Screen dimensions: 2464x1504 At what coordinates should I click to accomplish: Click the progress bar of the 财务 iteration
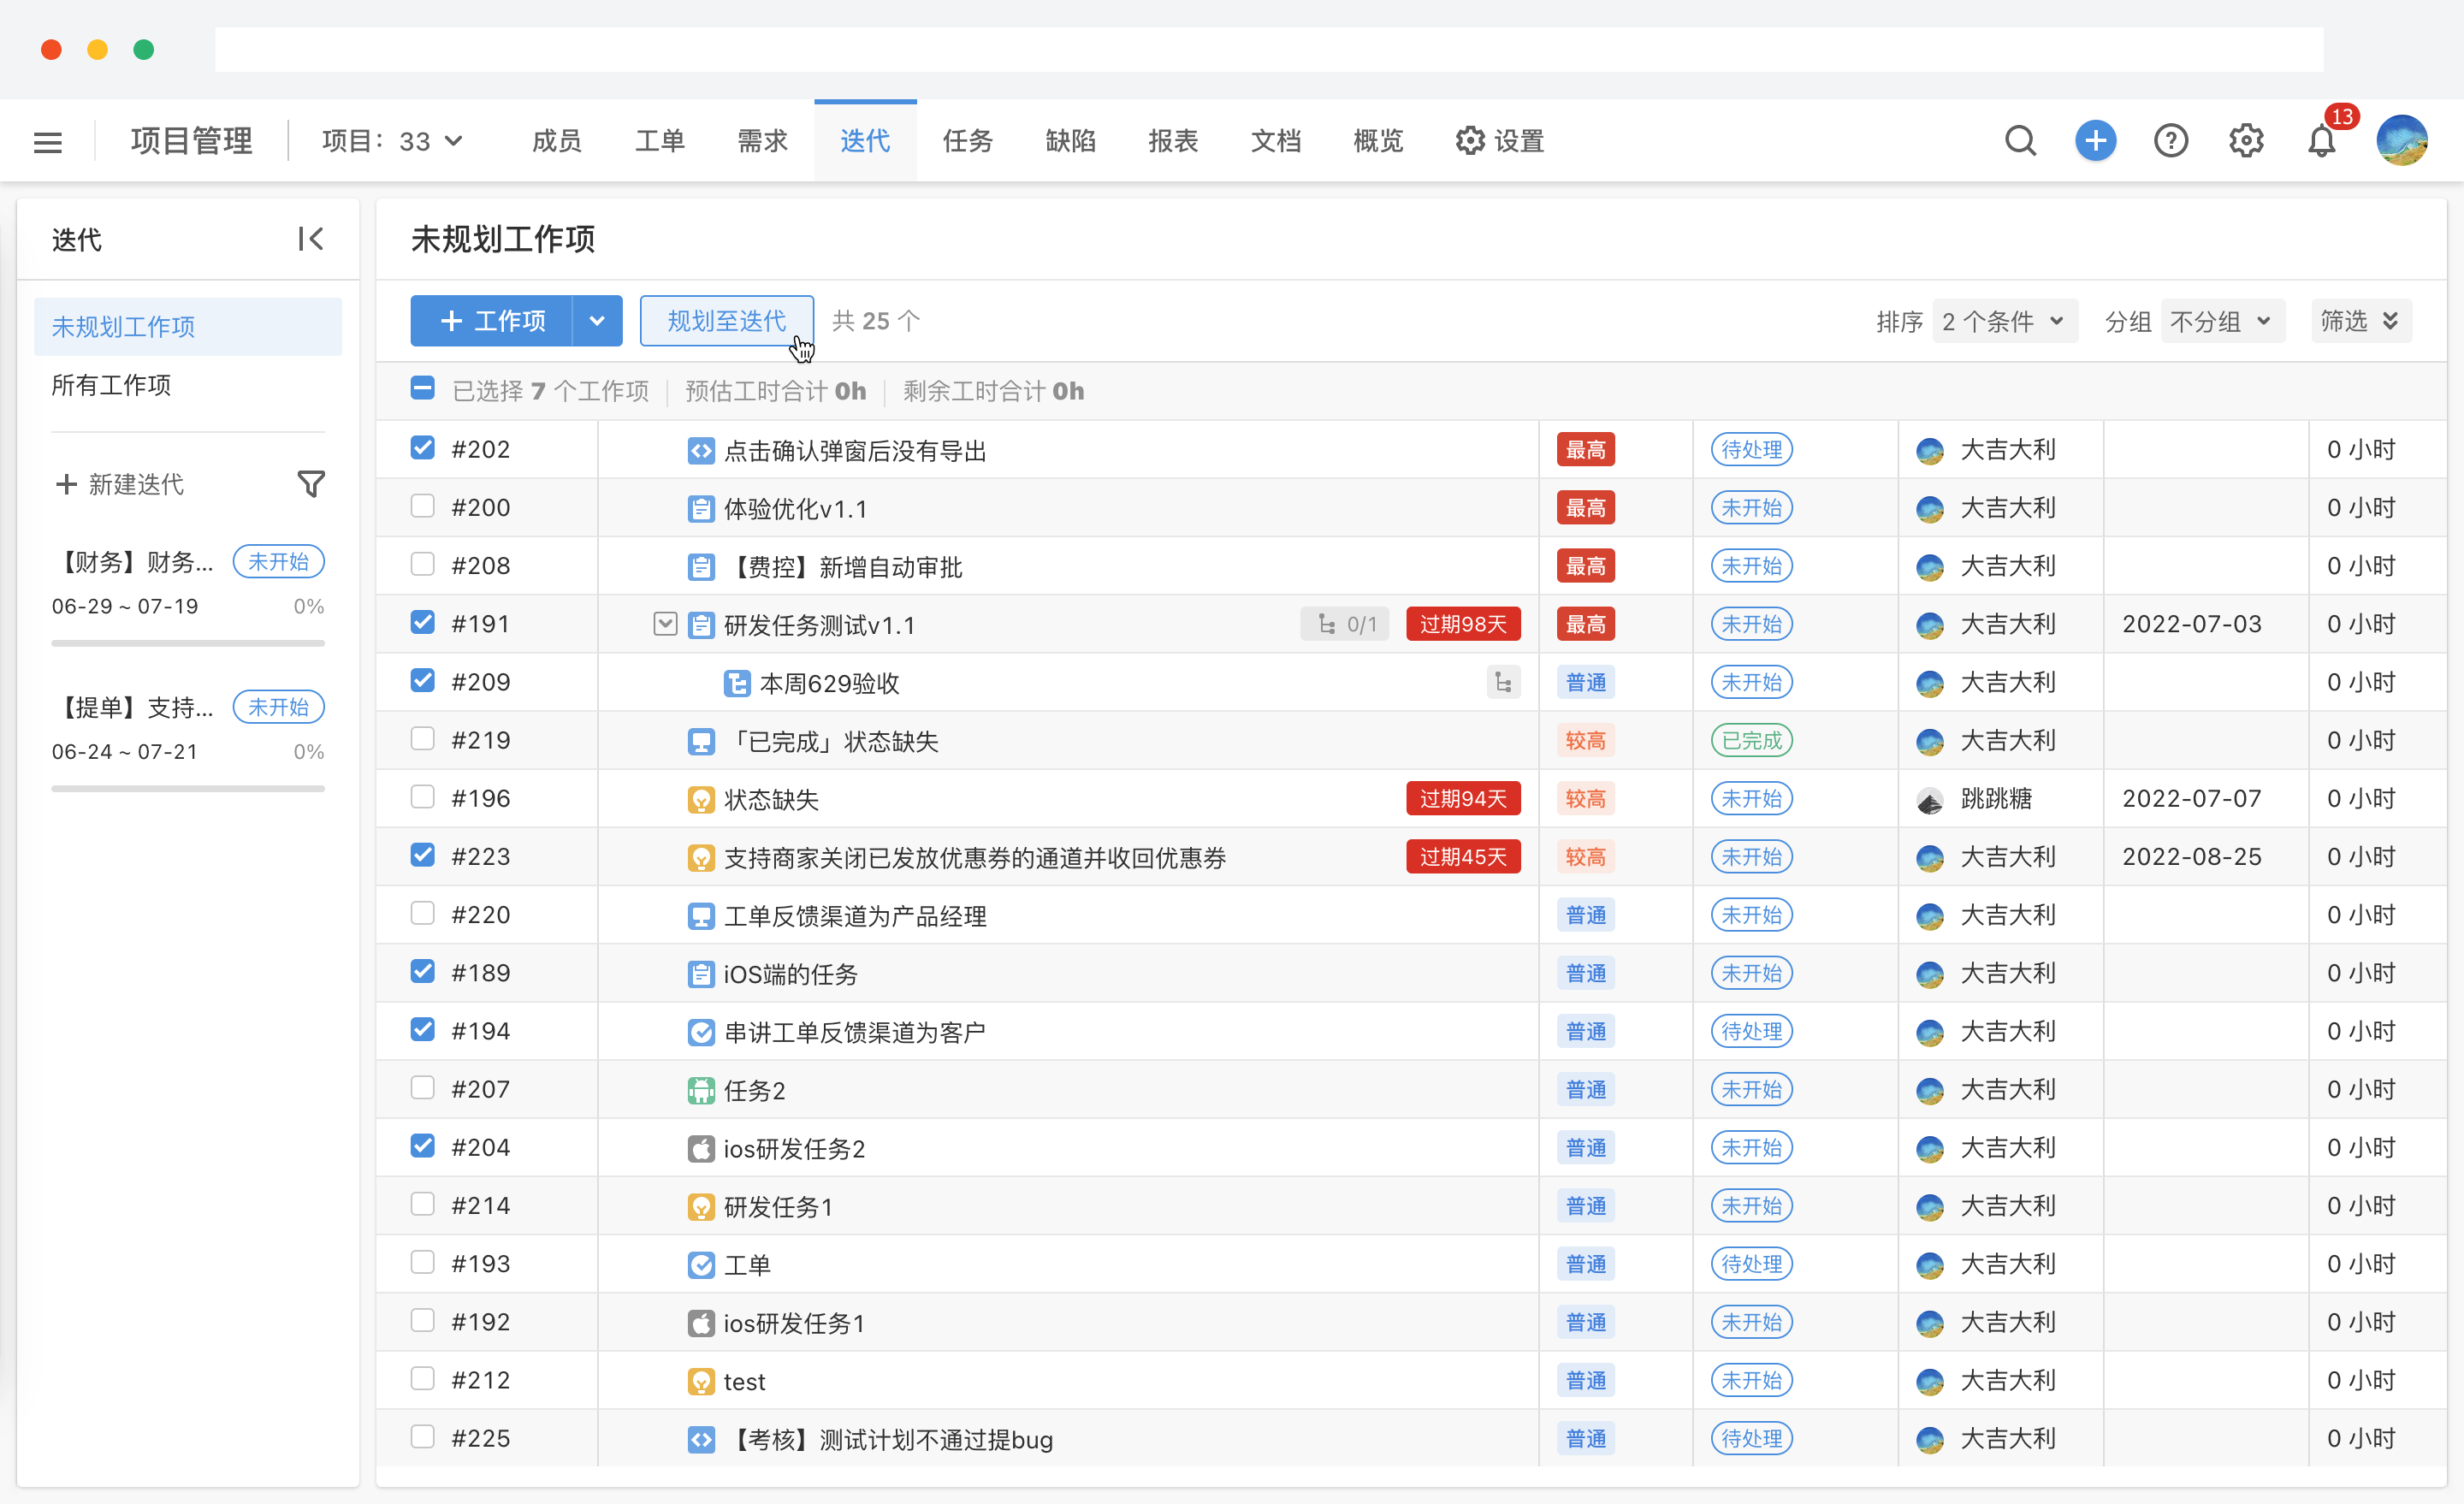point(187,643)
